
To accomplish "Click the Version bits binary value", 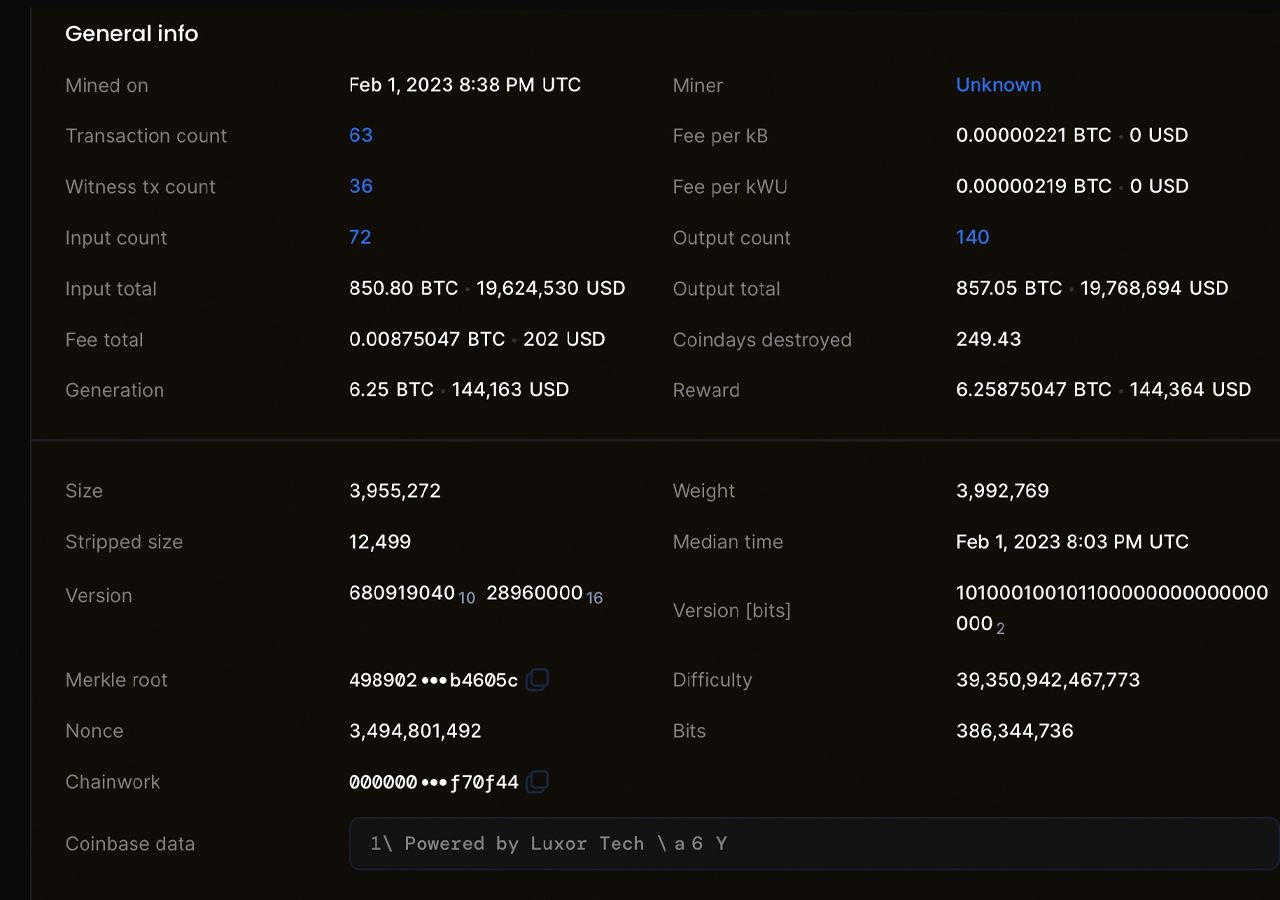I will pos(1112,608).
